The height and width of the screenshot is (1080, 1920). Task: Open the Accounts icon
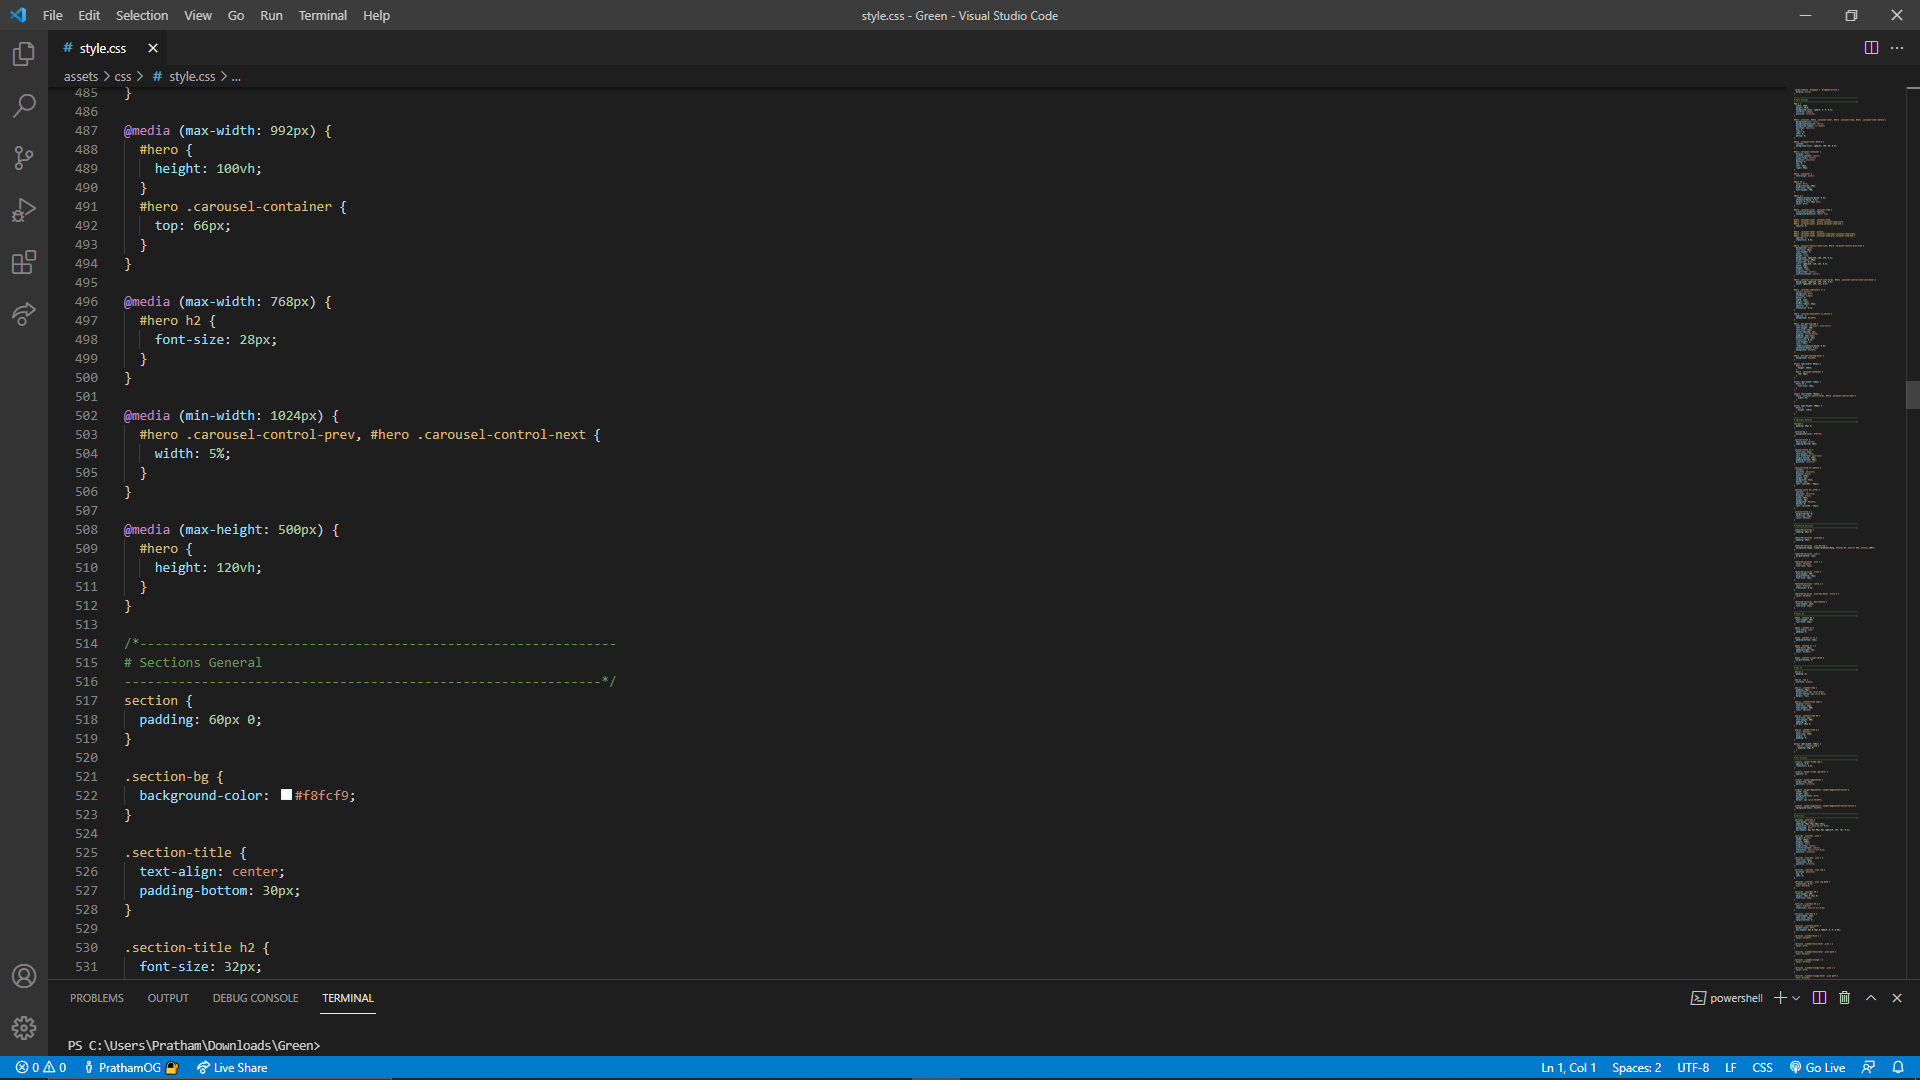coord(24,976)
